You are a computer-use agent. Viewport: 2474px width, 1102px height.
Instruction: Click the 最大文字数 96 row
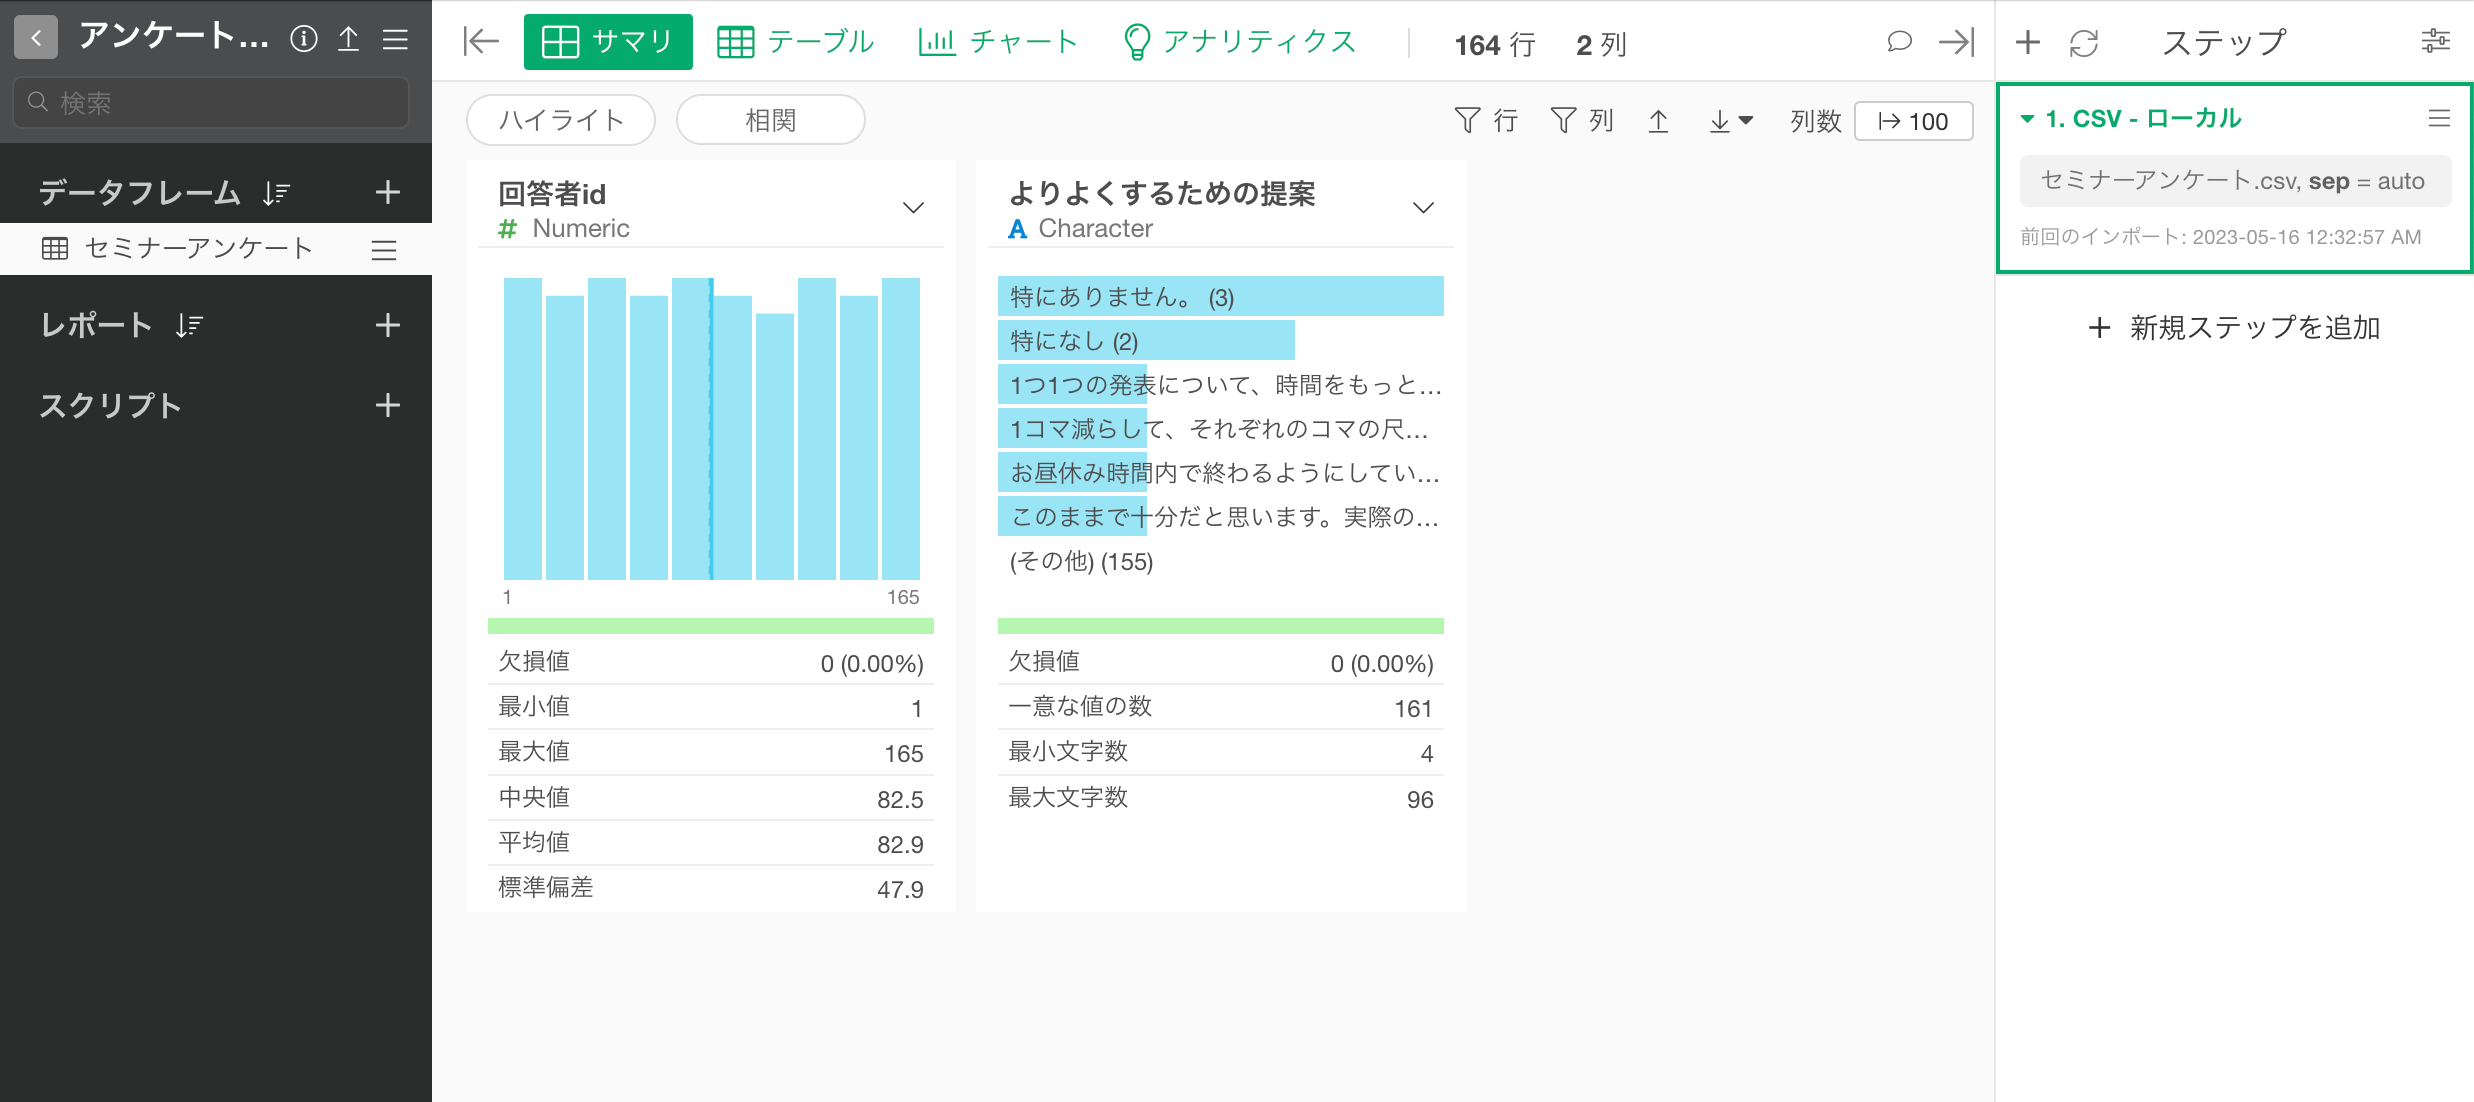coord(1221,798)
